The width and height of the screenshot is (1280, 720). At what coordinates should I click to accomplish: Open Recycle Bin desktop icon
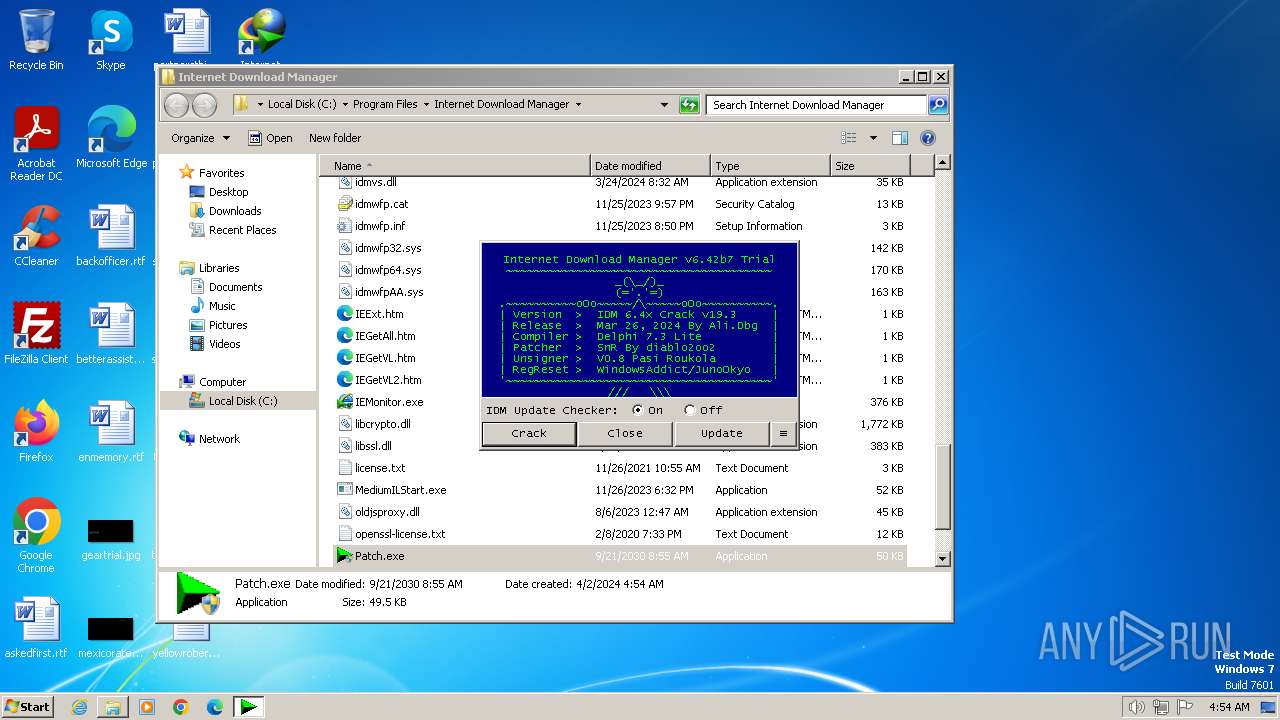pyautogui.click(x=36, y=41)
